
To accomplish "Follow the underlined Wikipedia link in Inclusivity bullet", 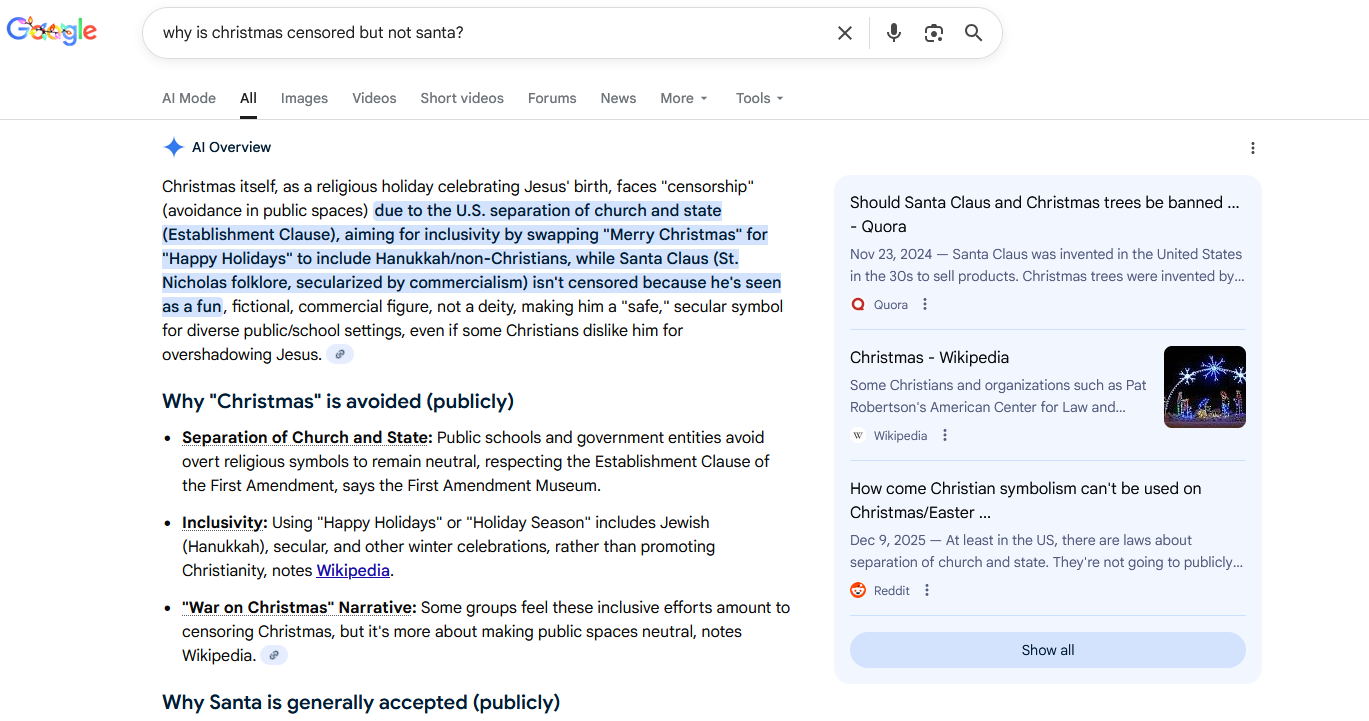I will pyautogui.click(x=353, y=571).
